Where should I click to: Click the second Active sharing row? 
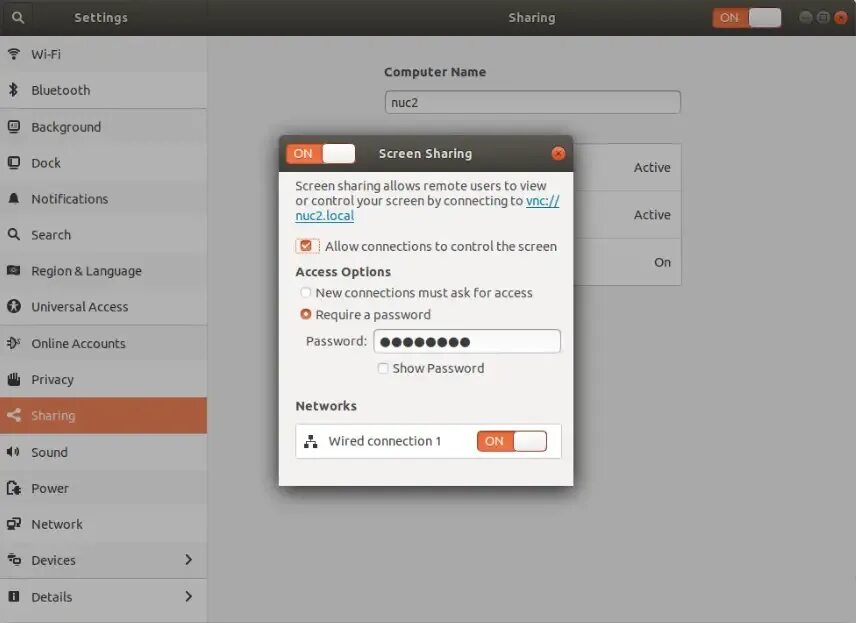click(x=627, y=215)
